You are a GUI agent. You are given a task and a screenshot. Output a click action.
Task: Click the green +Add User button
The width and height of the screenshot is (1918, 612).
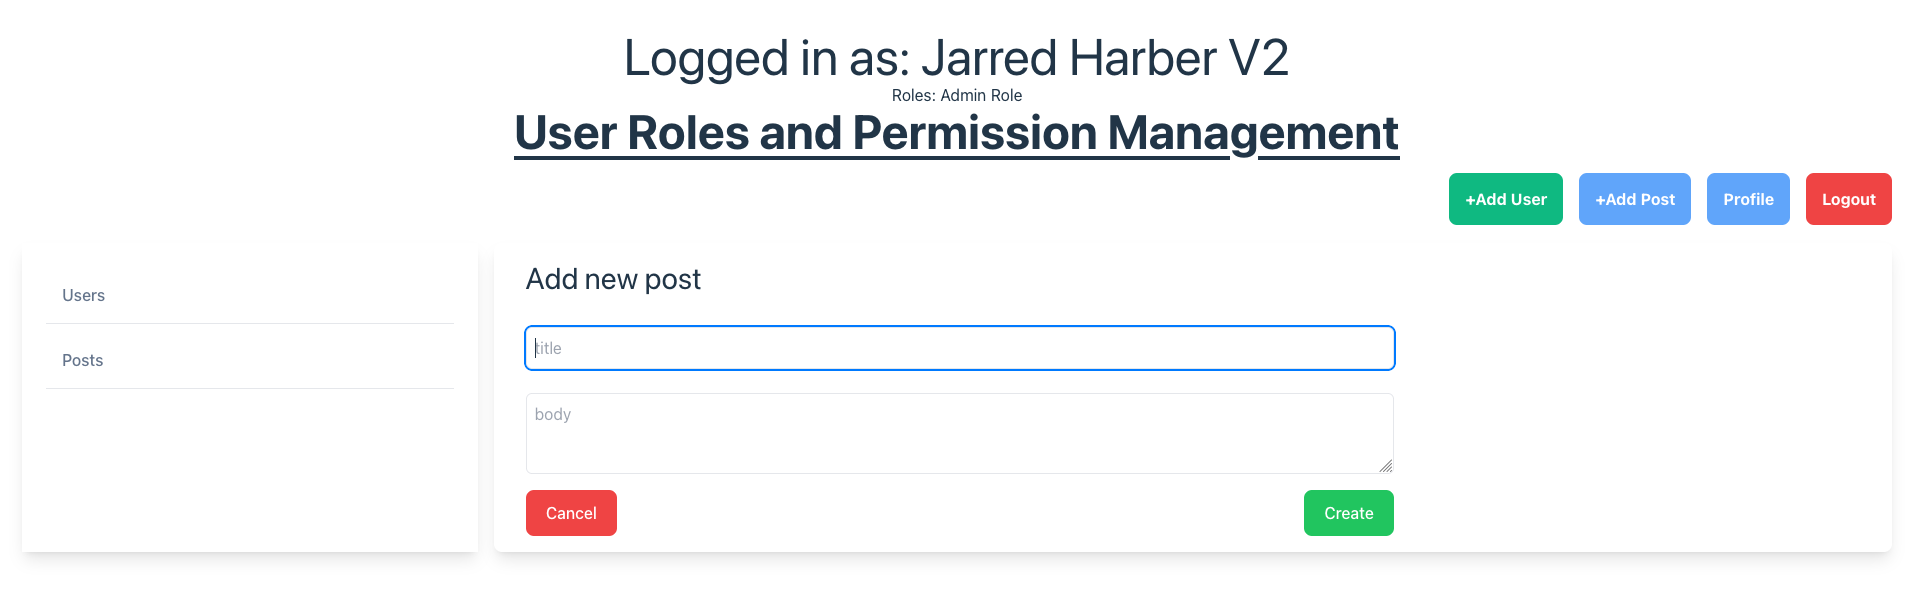tap(1505, 199)
